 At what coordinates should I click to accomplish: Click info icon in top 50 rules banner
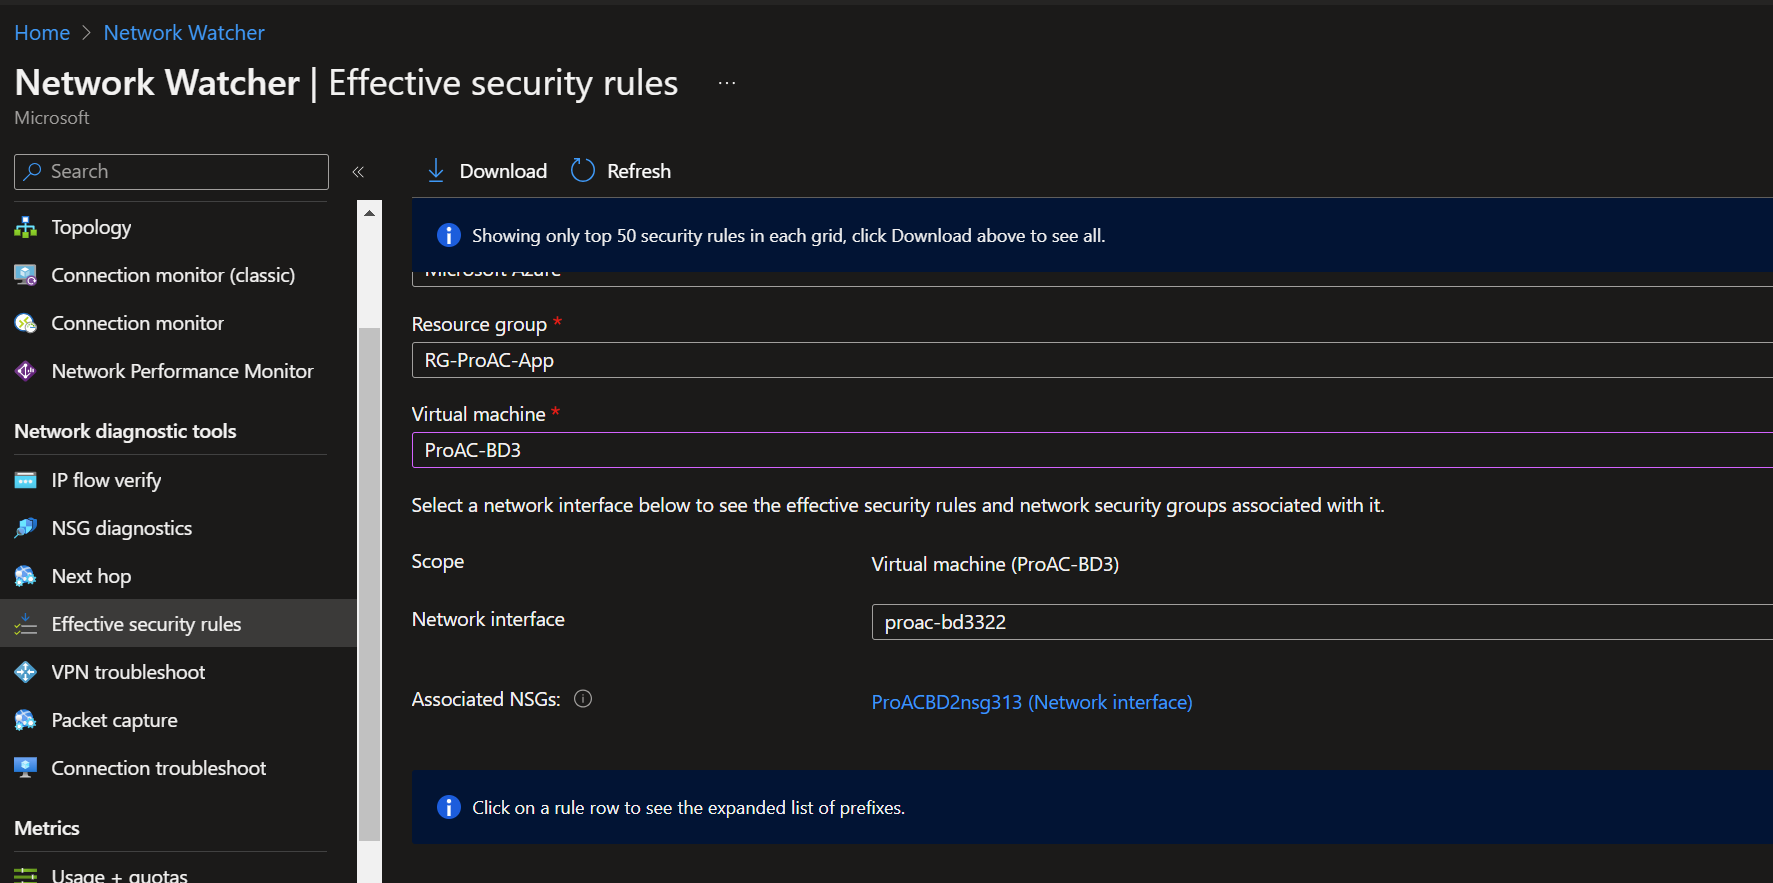point(449,235)
